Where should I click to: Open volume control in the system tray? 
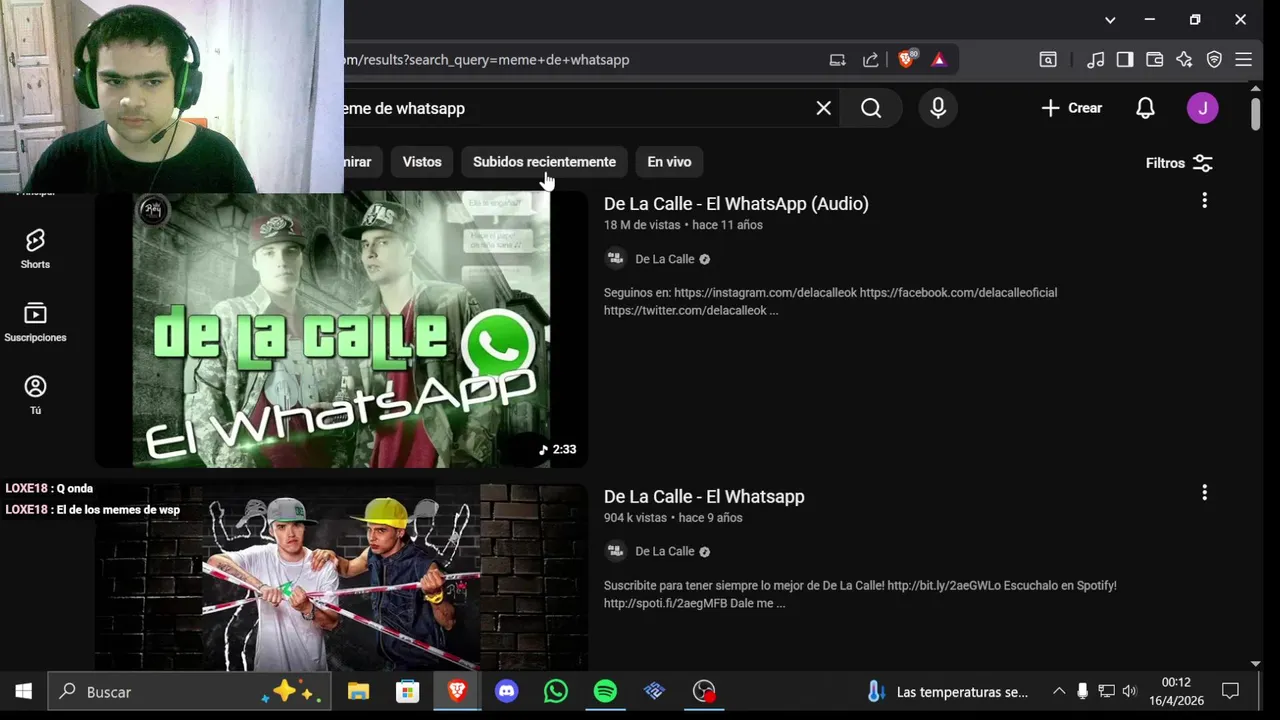coord(1130,691)
